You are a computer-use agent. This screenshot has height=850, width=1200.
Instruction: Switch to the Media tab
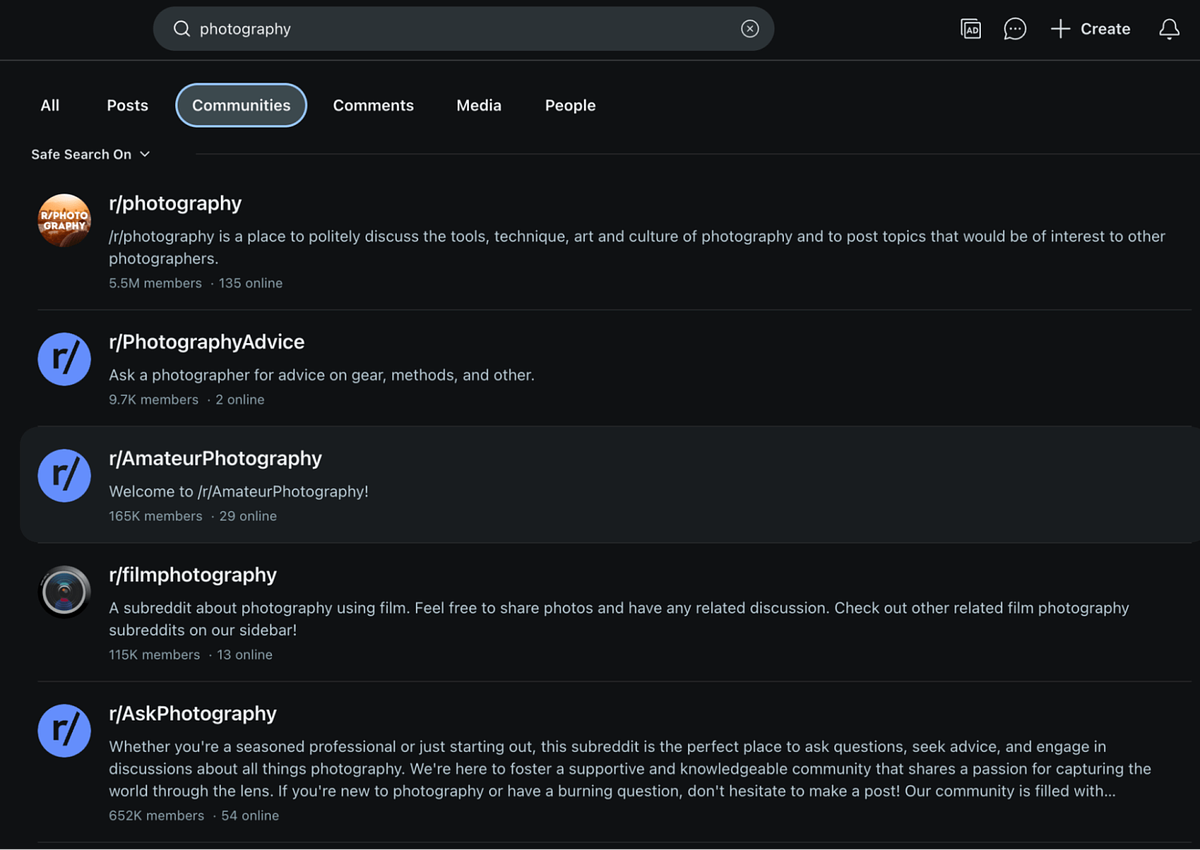point(479,105)
